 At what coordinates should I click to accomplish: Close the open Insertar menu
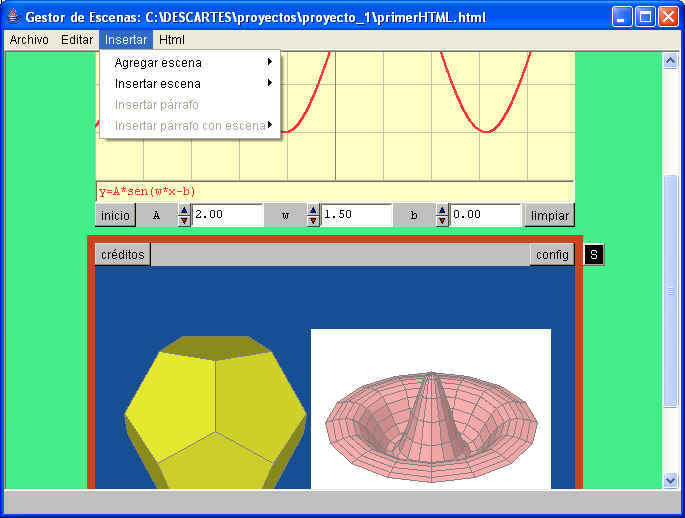tap(125, 40)
